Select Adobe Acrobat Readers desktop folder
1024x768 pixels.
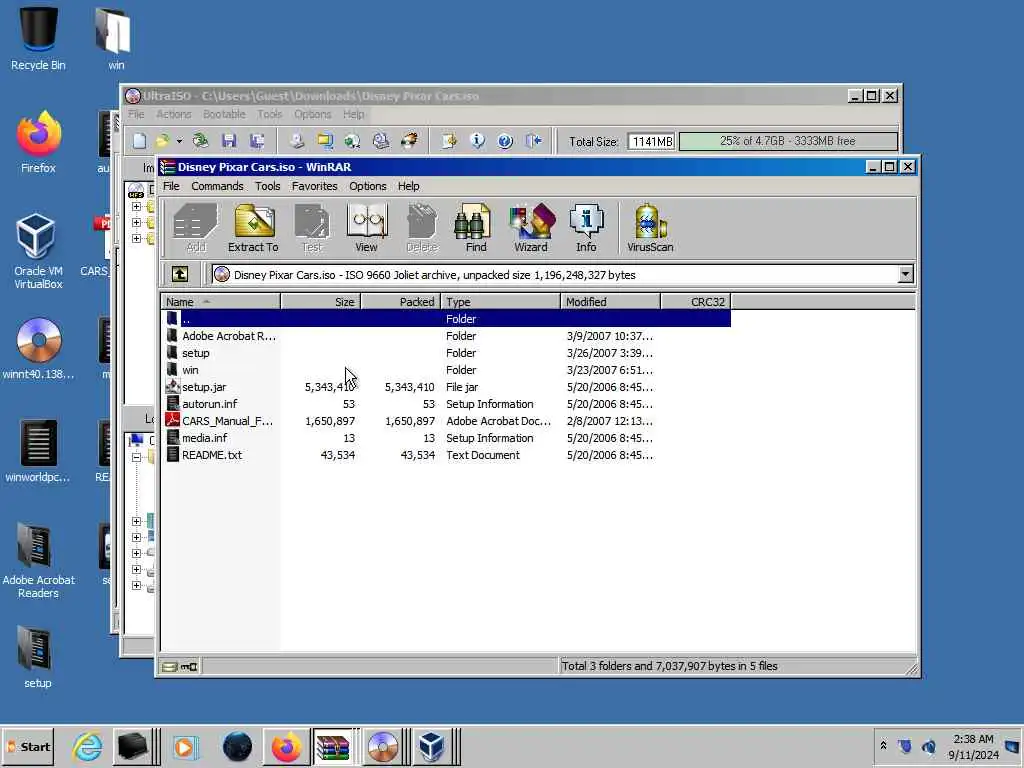coord(38,560)
